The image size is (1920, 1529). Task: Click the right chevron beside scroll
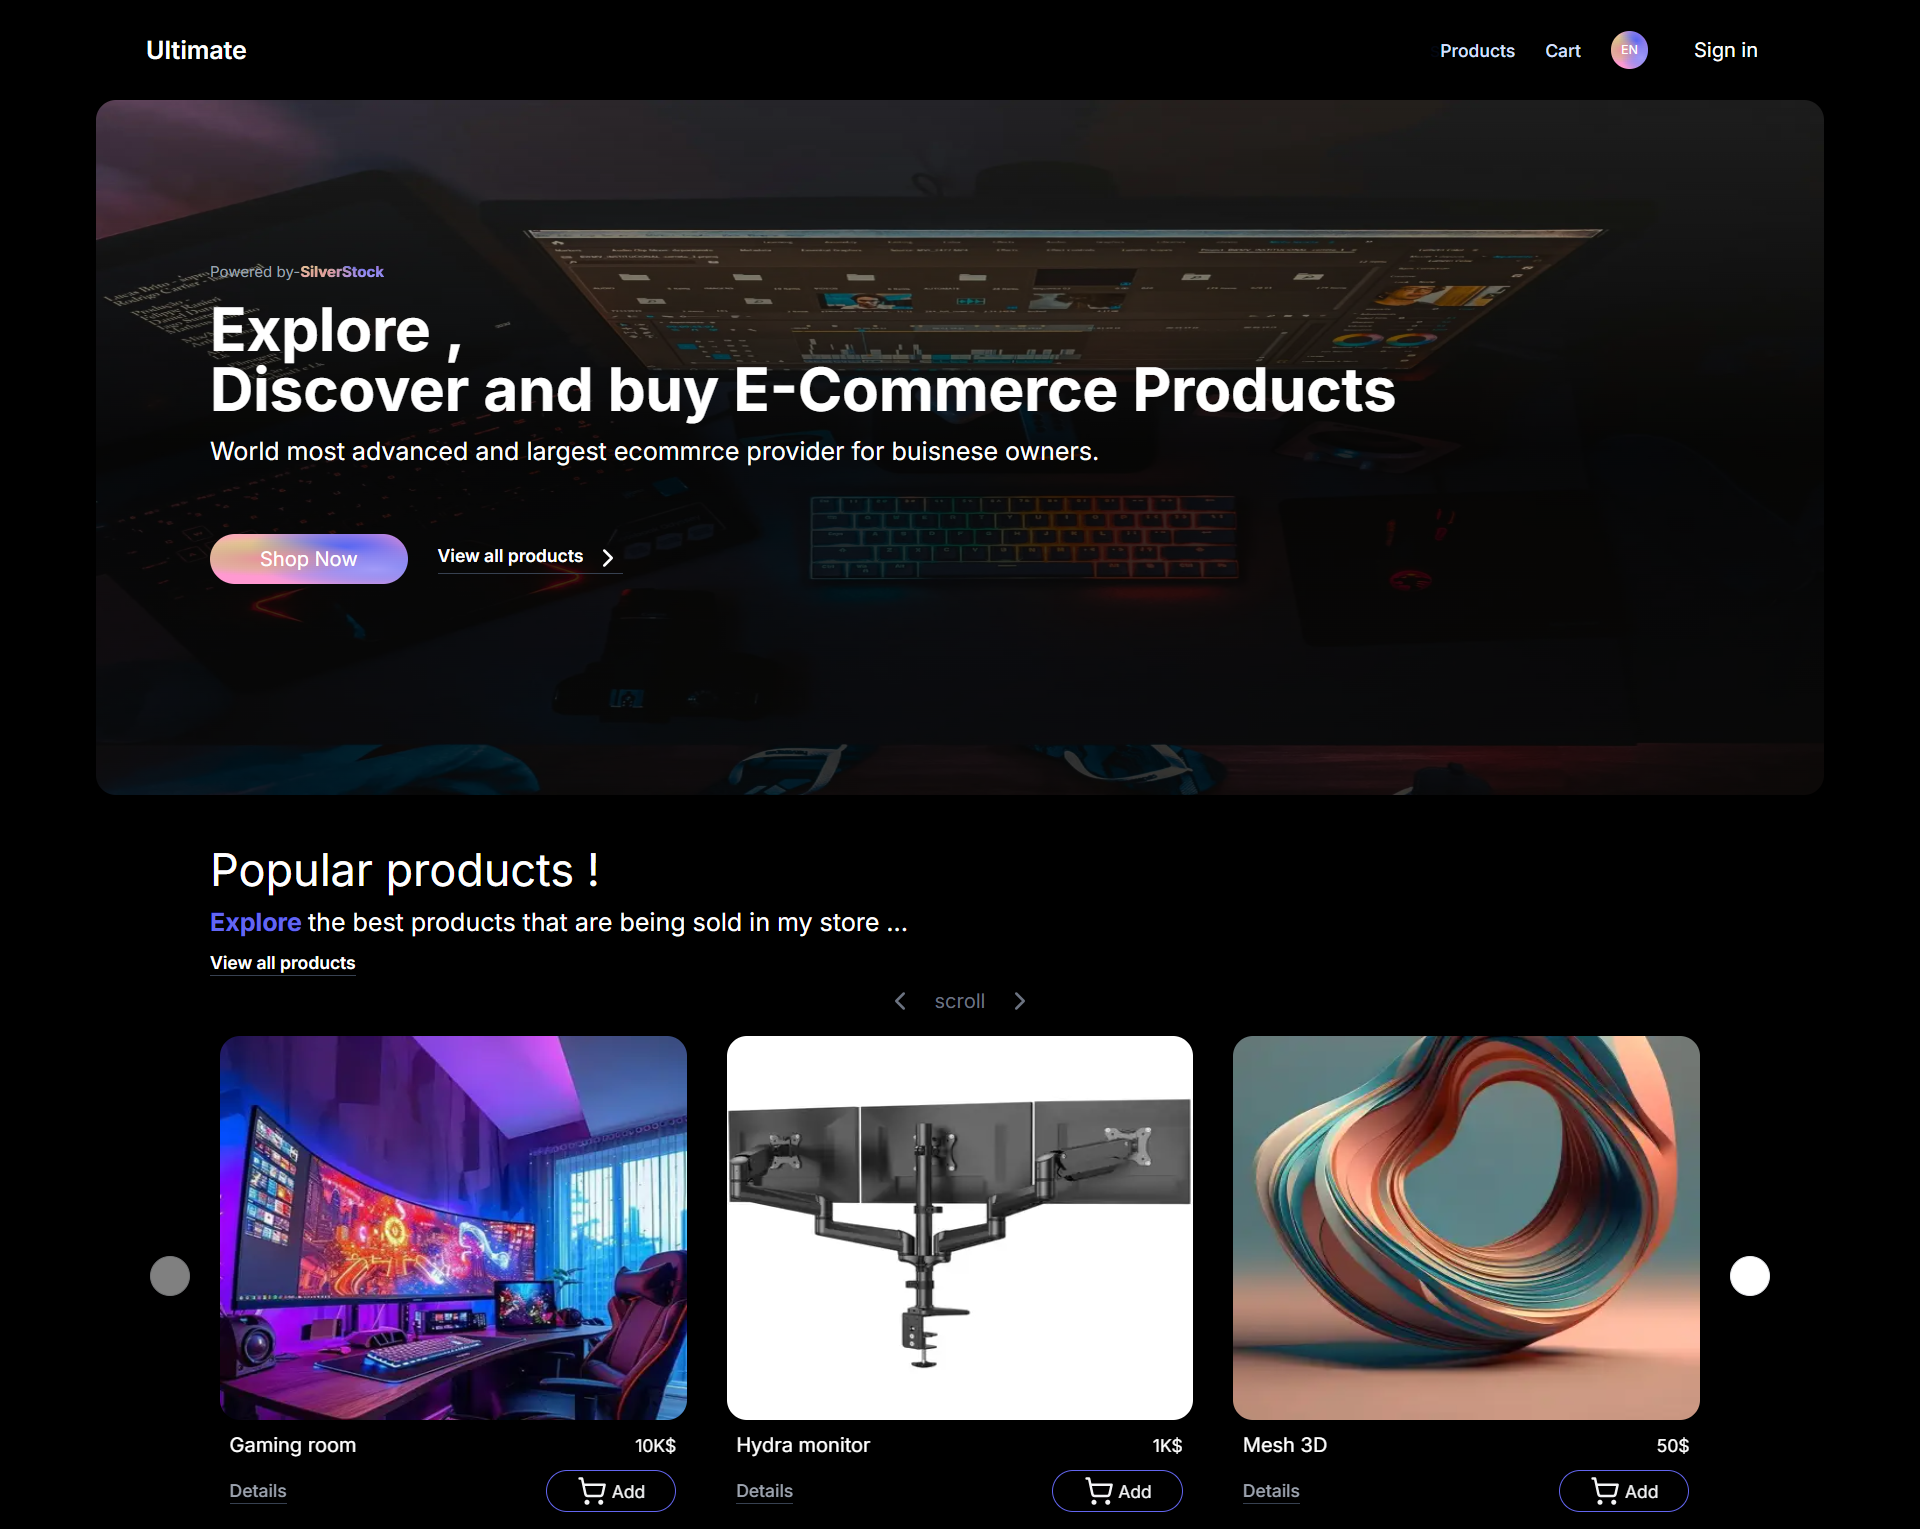point(1020,1001)
